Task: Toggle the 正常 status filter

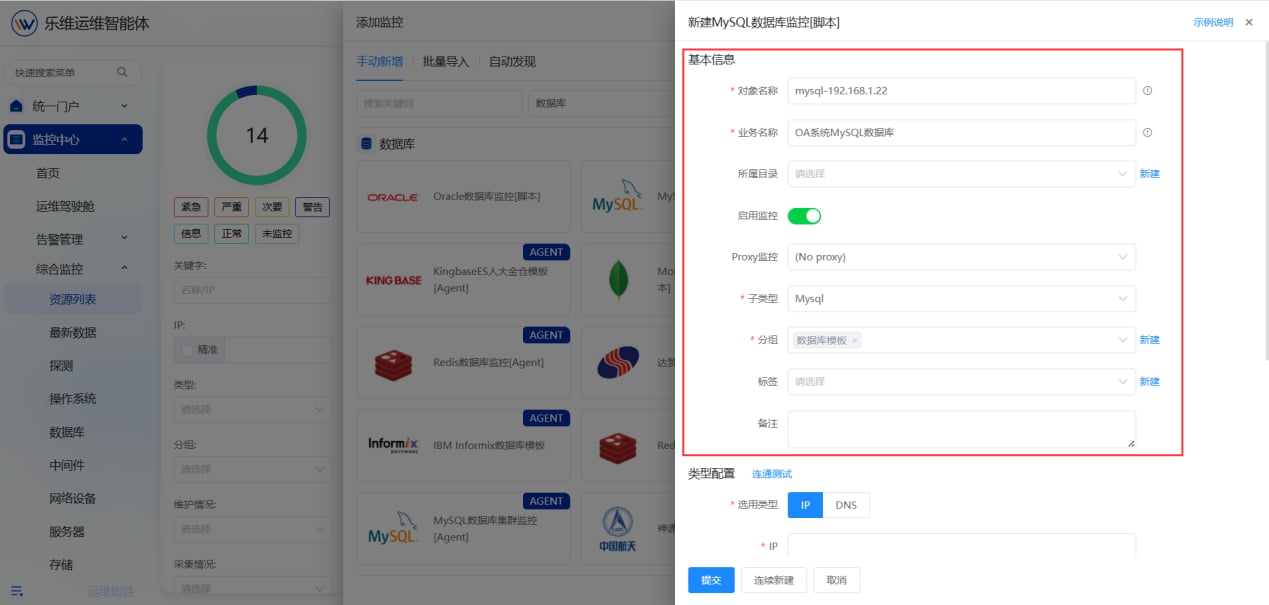Action: tap(232, 233)
